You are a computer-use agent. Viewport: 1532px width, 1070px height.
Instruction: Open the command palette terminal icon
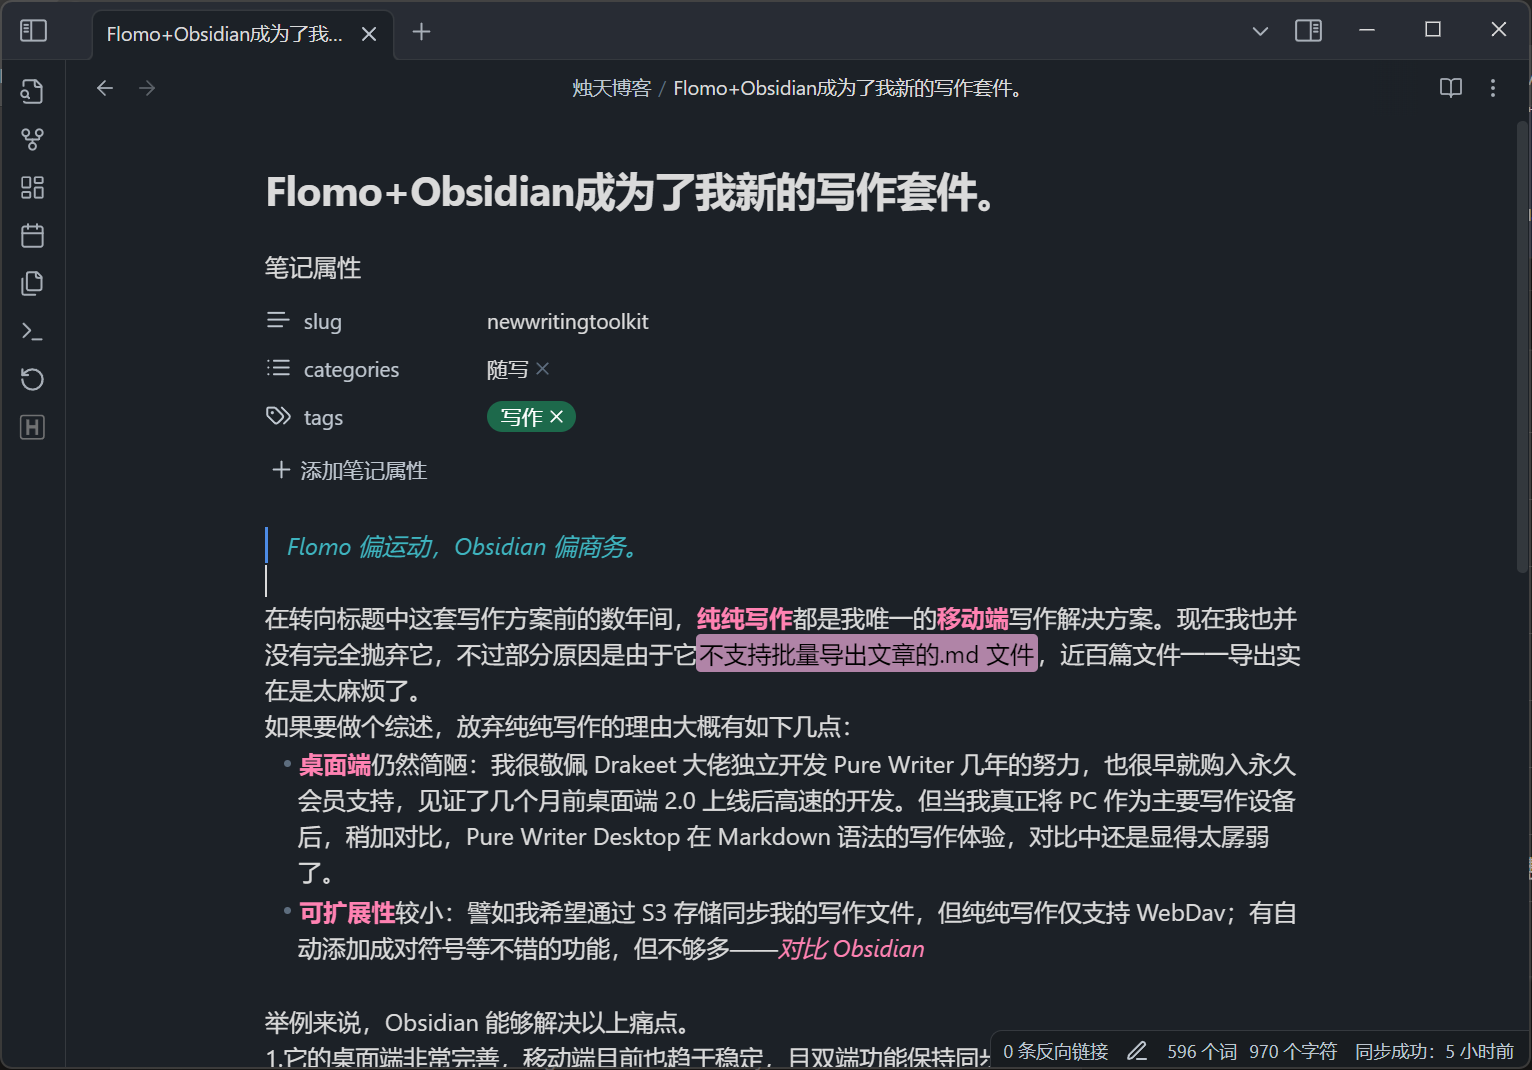tap(32, 331)
